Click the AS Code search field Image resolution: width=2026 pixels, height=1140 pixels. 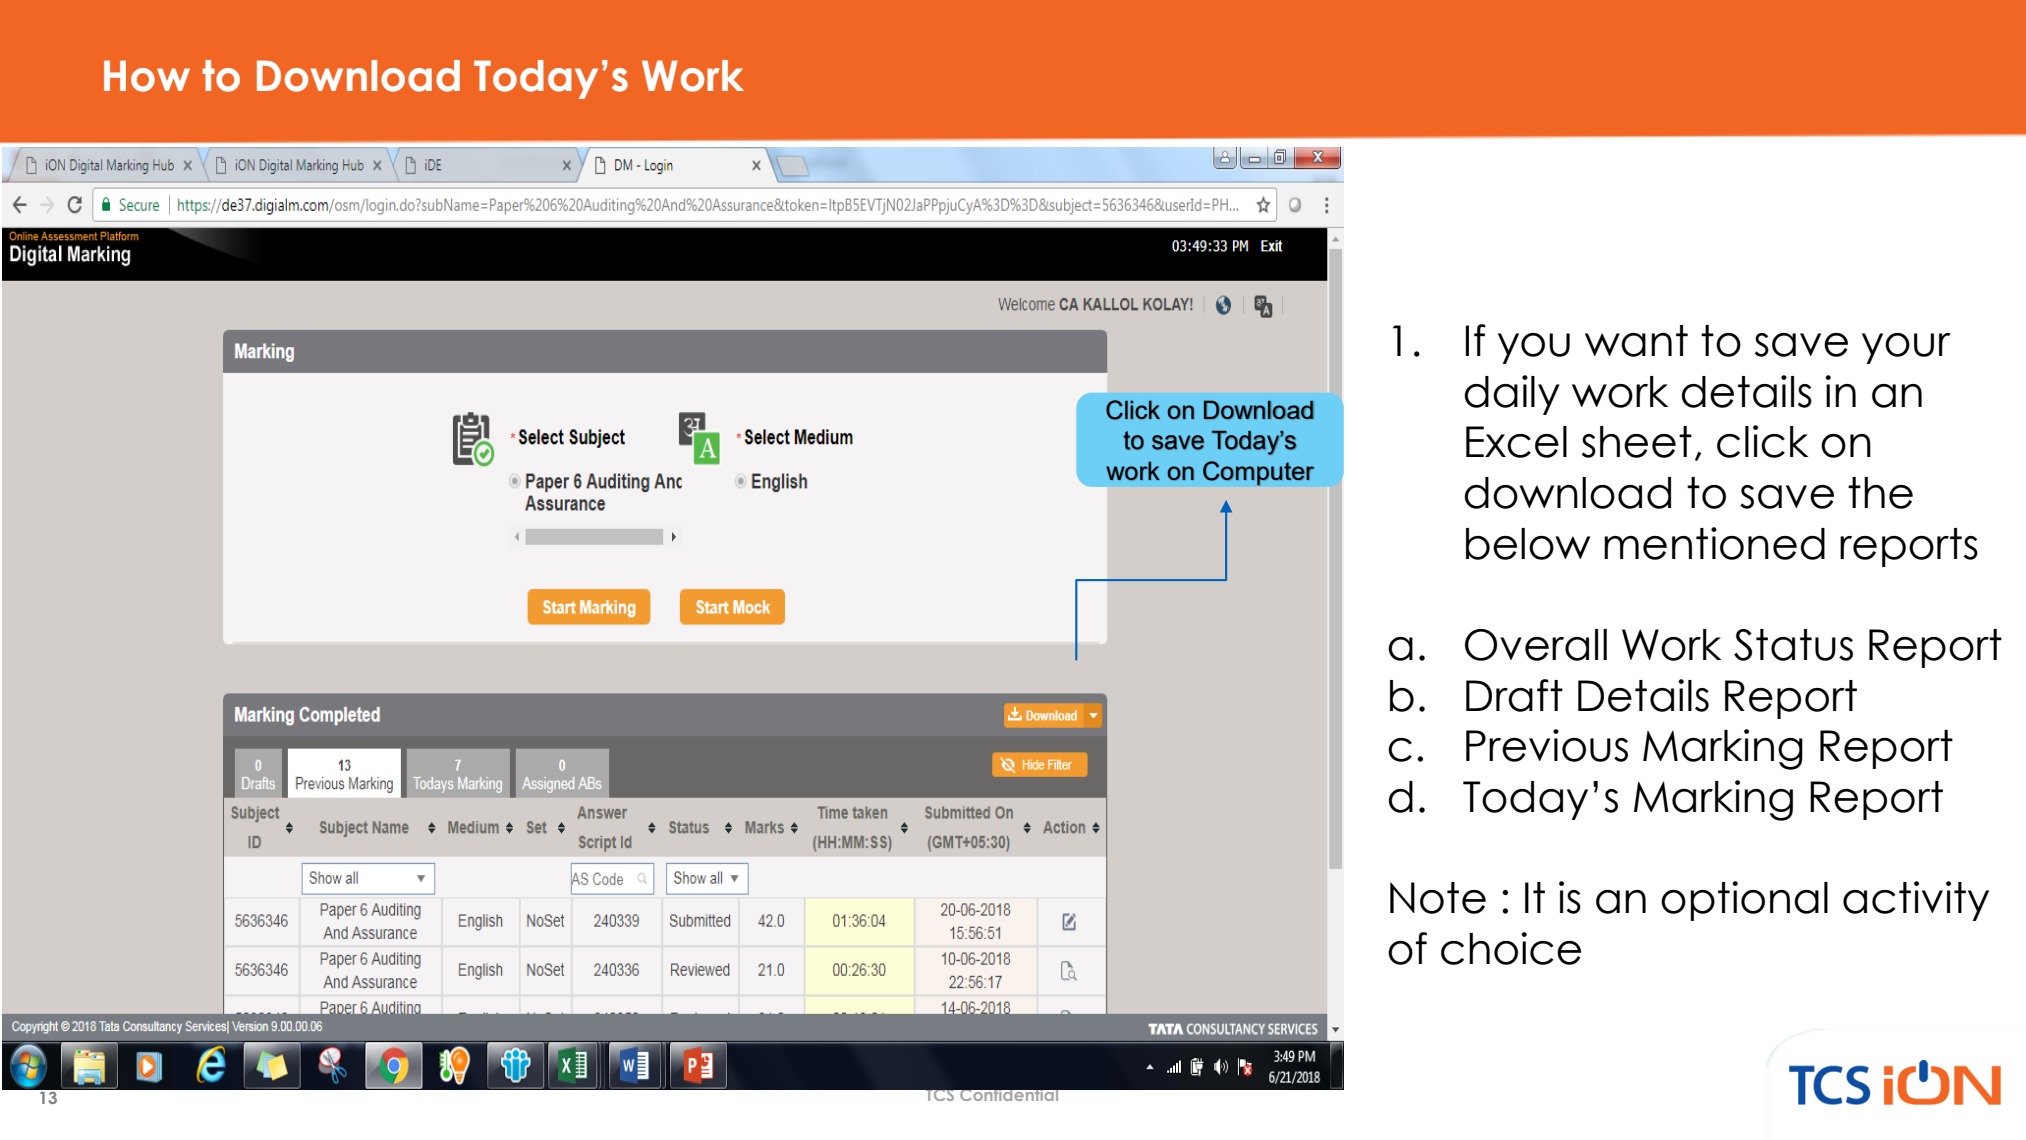click(x=610, y=879)
